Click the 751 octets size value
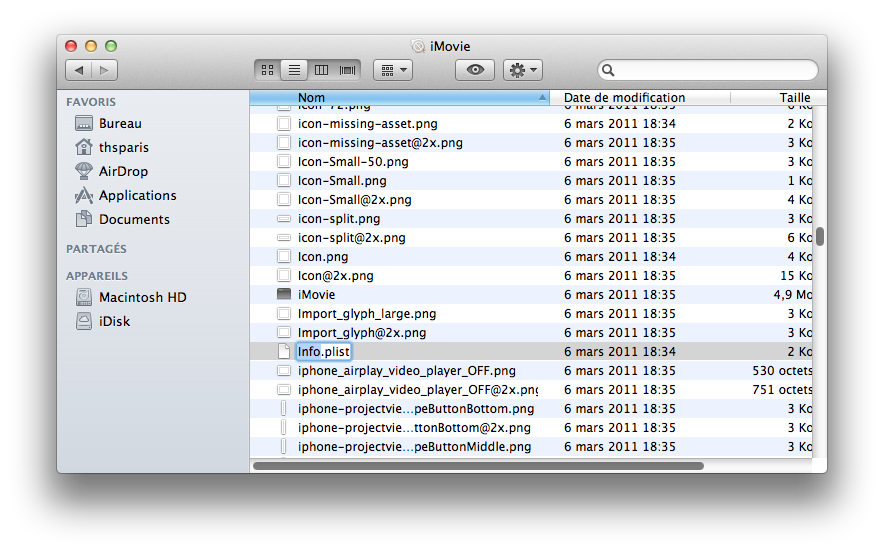The width and height of the screenshot is (884, 552). (x=782, y=390)
